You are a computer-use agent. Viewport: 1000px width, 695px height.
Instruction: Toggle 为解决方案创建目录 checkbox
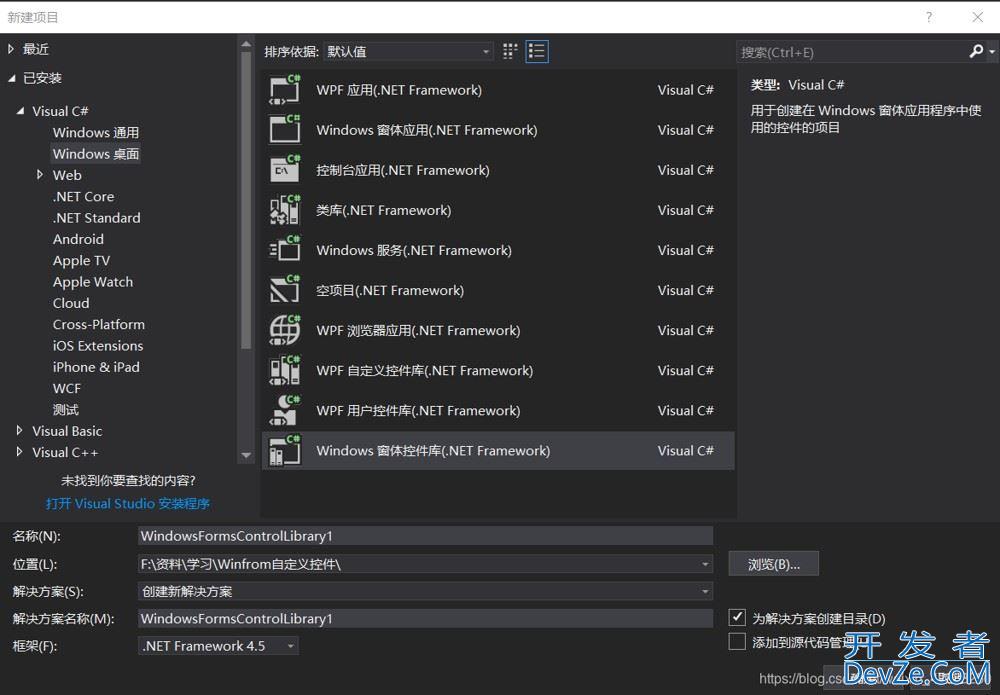pos(737,617)
